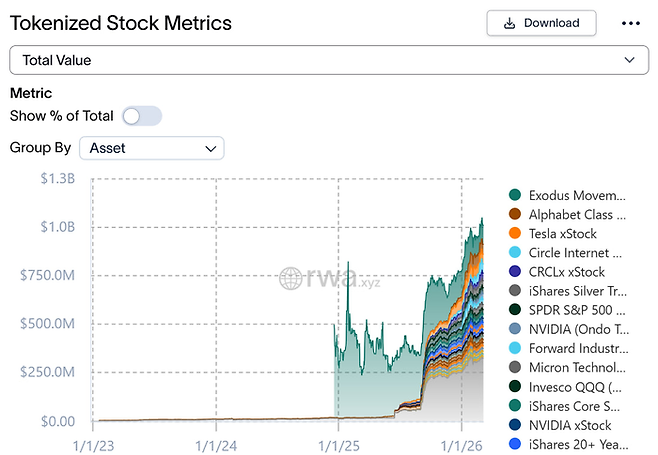Toggle Alphabet Class legend entry
This screenshot has height=455, width=658.
pyautogui.click(x=576, y=214)
